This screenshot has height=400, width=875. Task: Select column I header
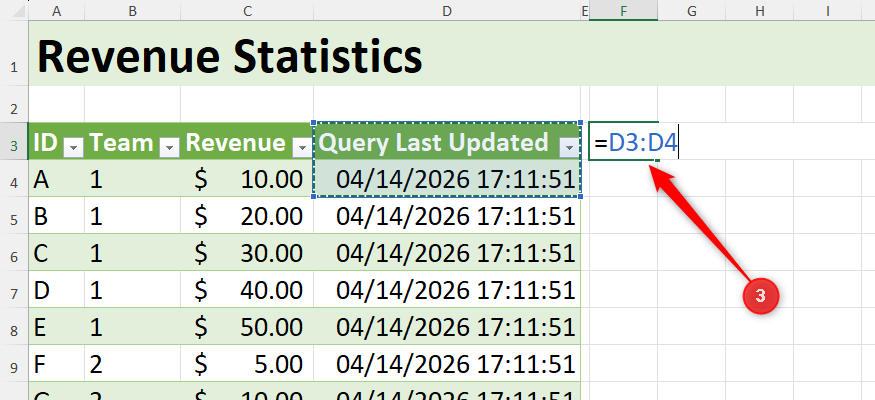click(828, 10)
